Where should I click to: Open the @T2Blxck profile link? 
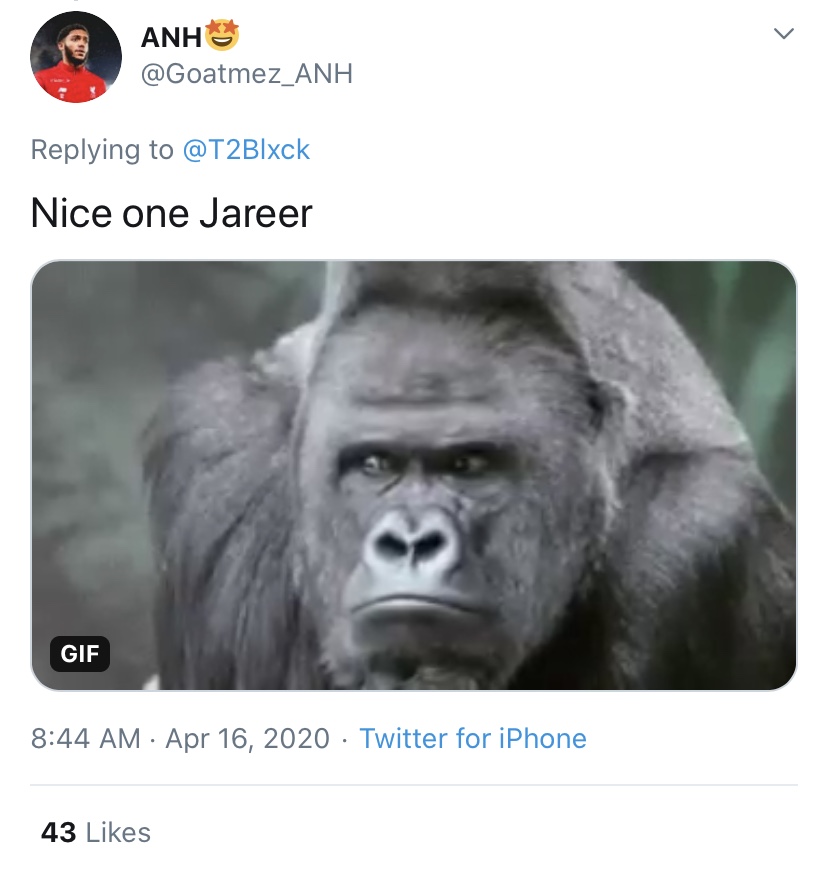pyautogui.click(x=246, y=150)
